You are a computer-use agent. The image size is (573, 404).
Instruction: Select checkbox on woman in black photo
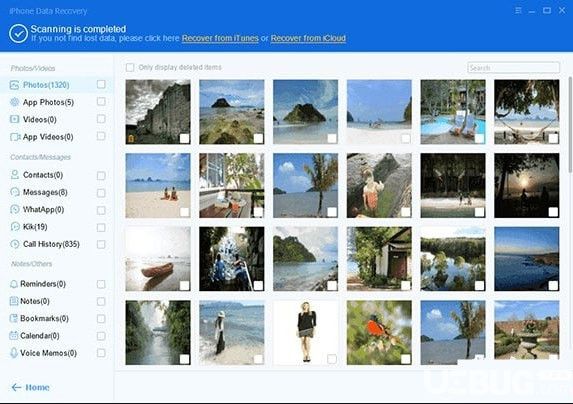point(332,359)
